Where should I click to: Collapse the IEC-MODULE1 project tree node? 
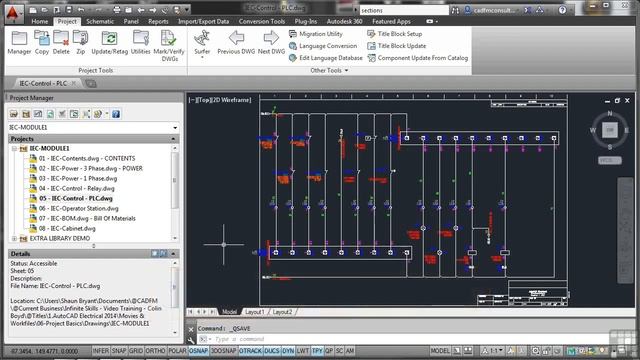click(14, 149)
